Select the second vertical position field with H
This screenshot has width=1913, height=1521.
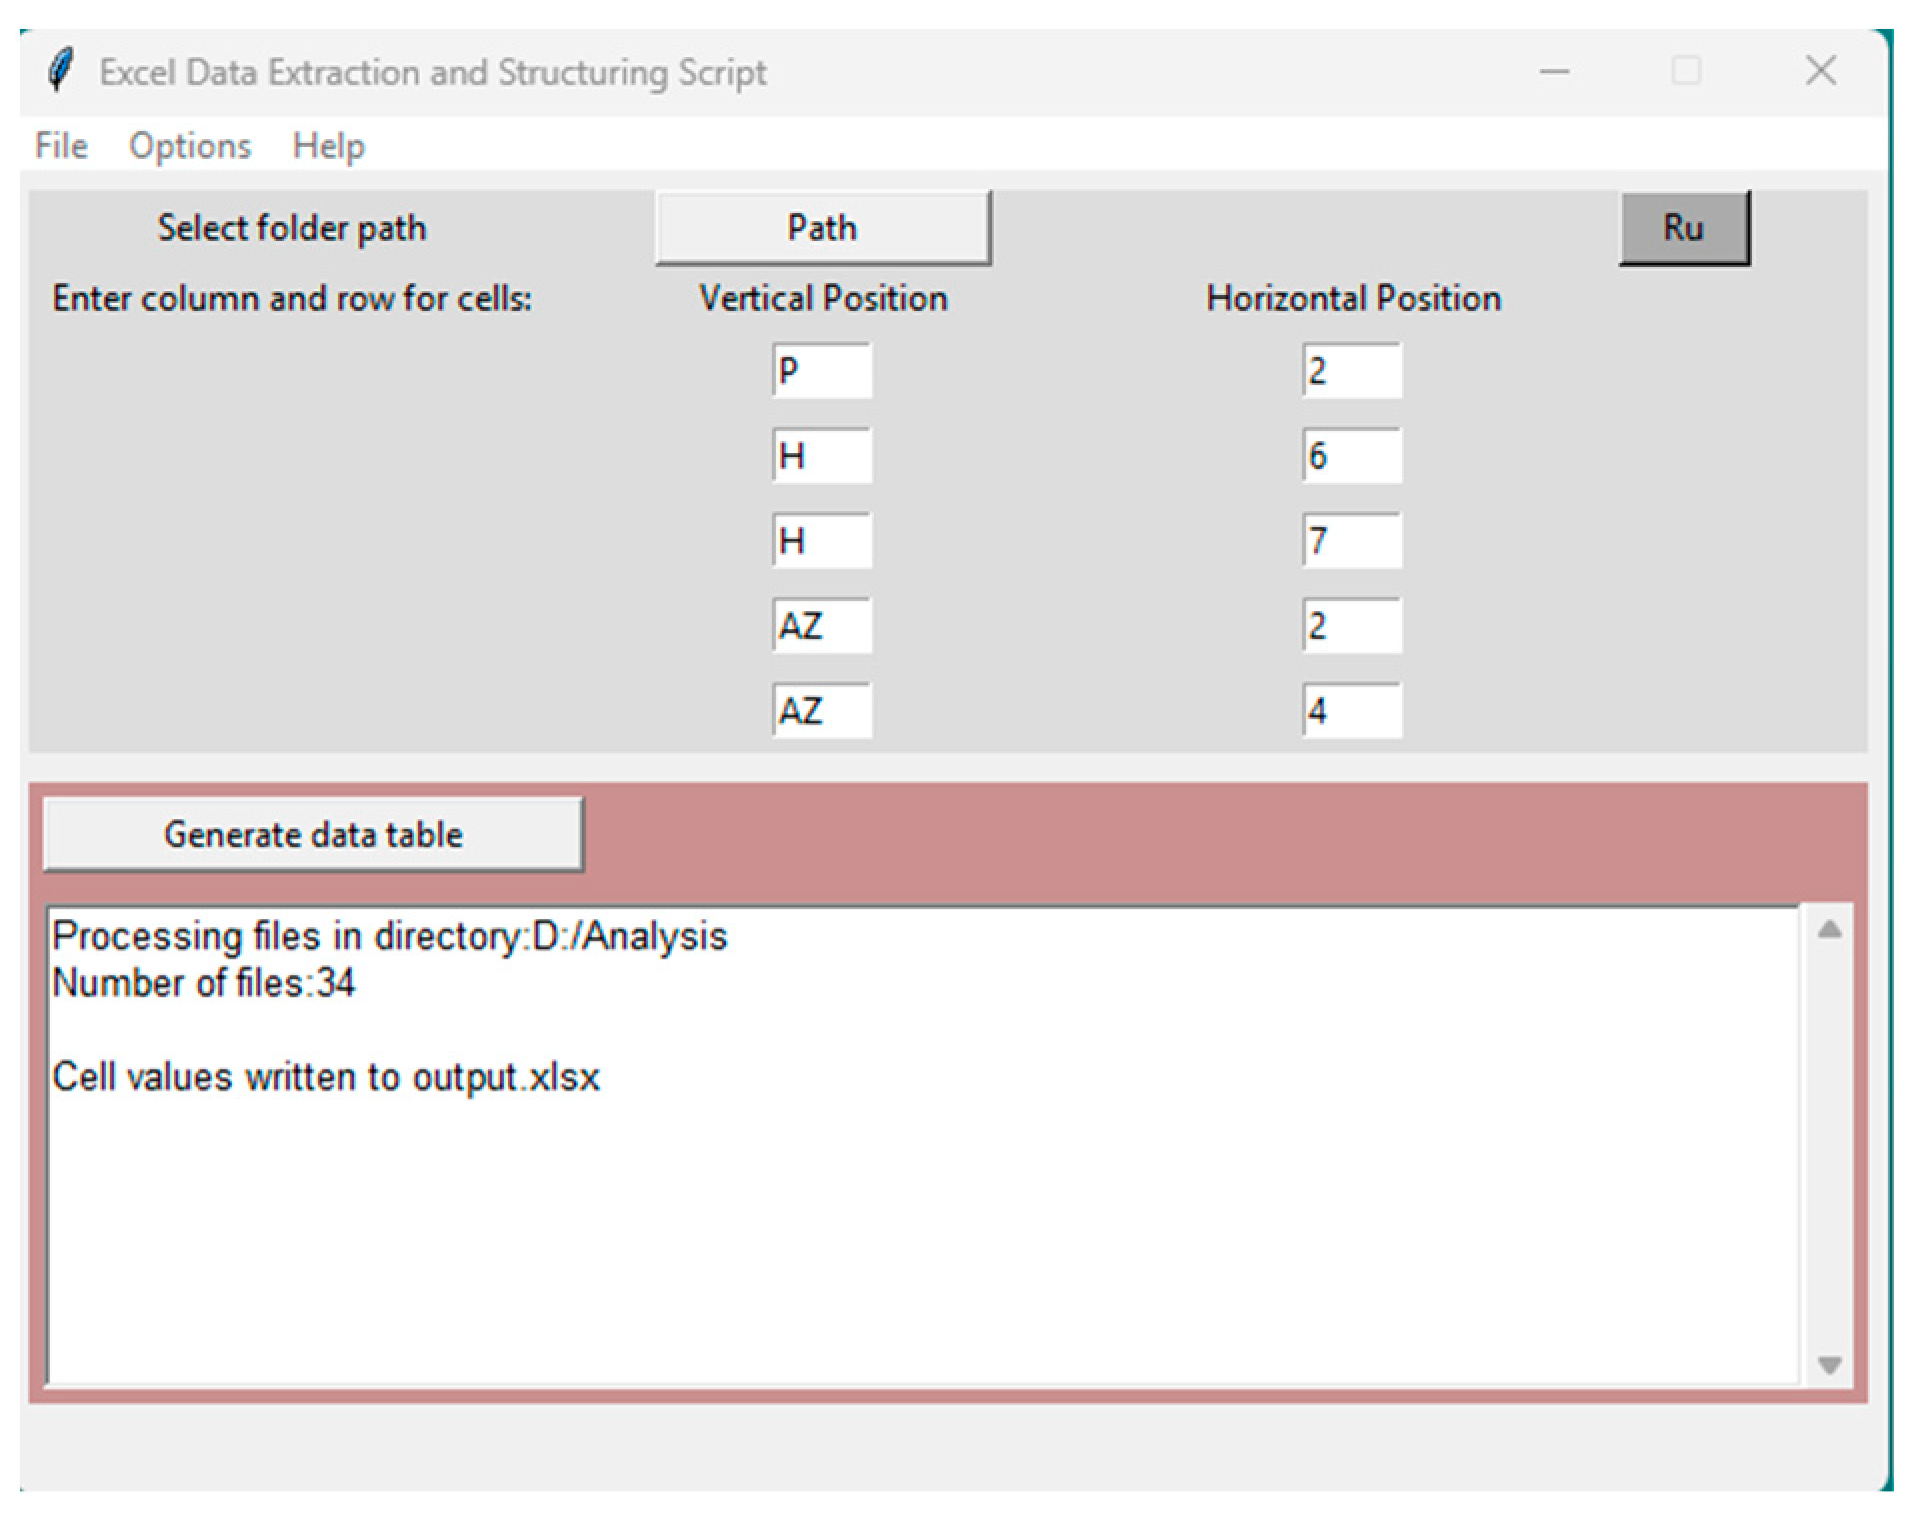(821, 456)
